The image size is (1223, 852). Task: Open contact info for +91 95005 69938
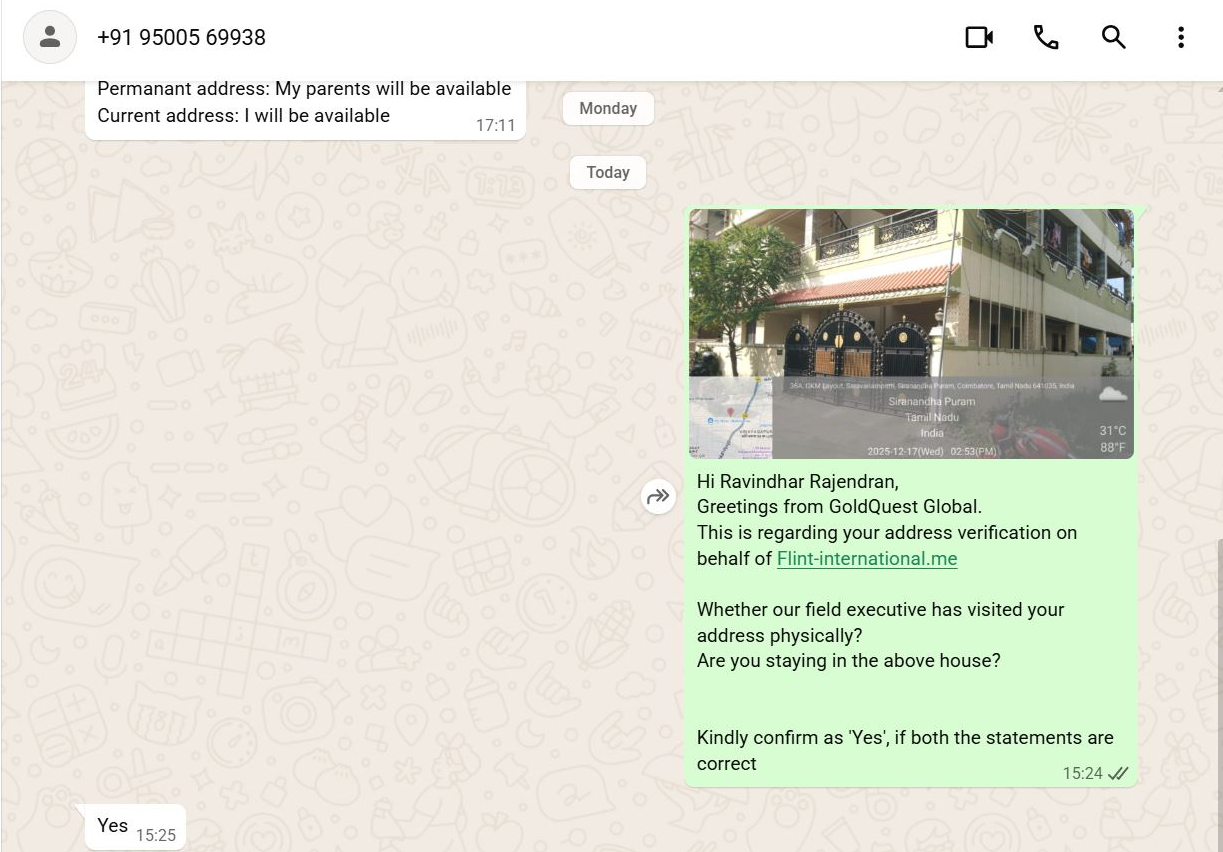point(181,38)
